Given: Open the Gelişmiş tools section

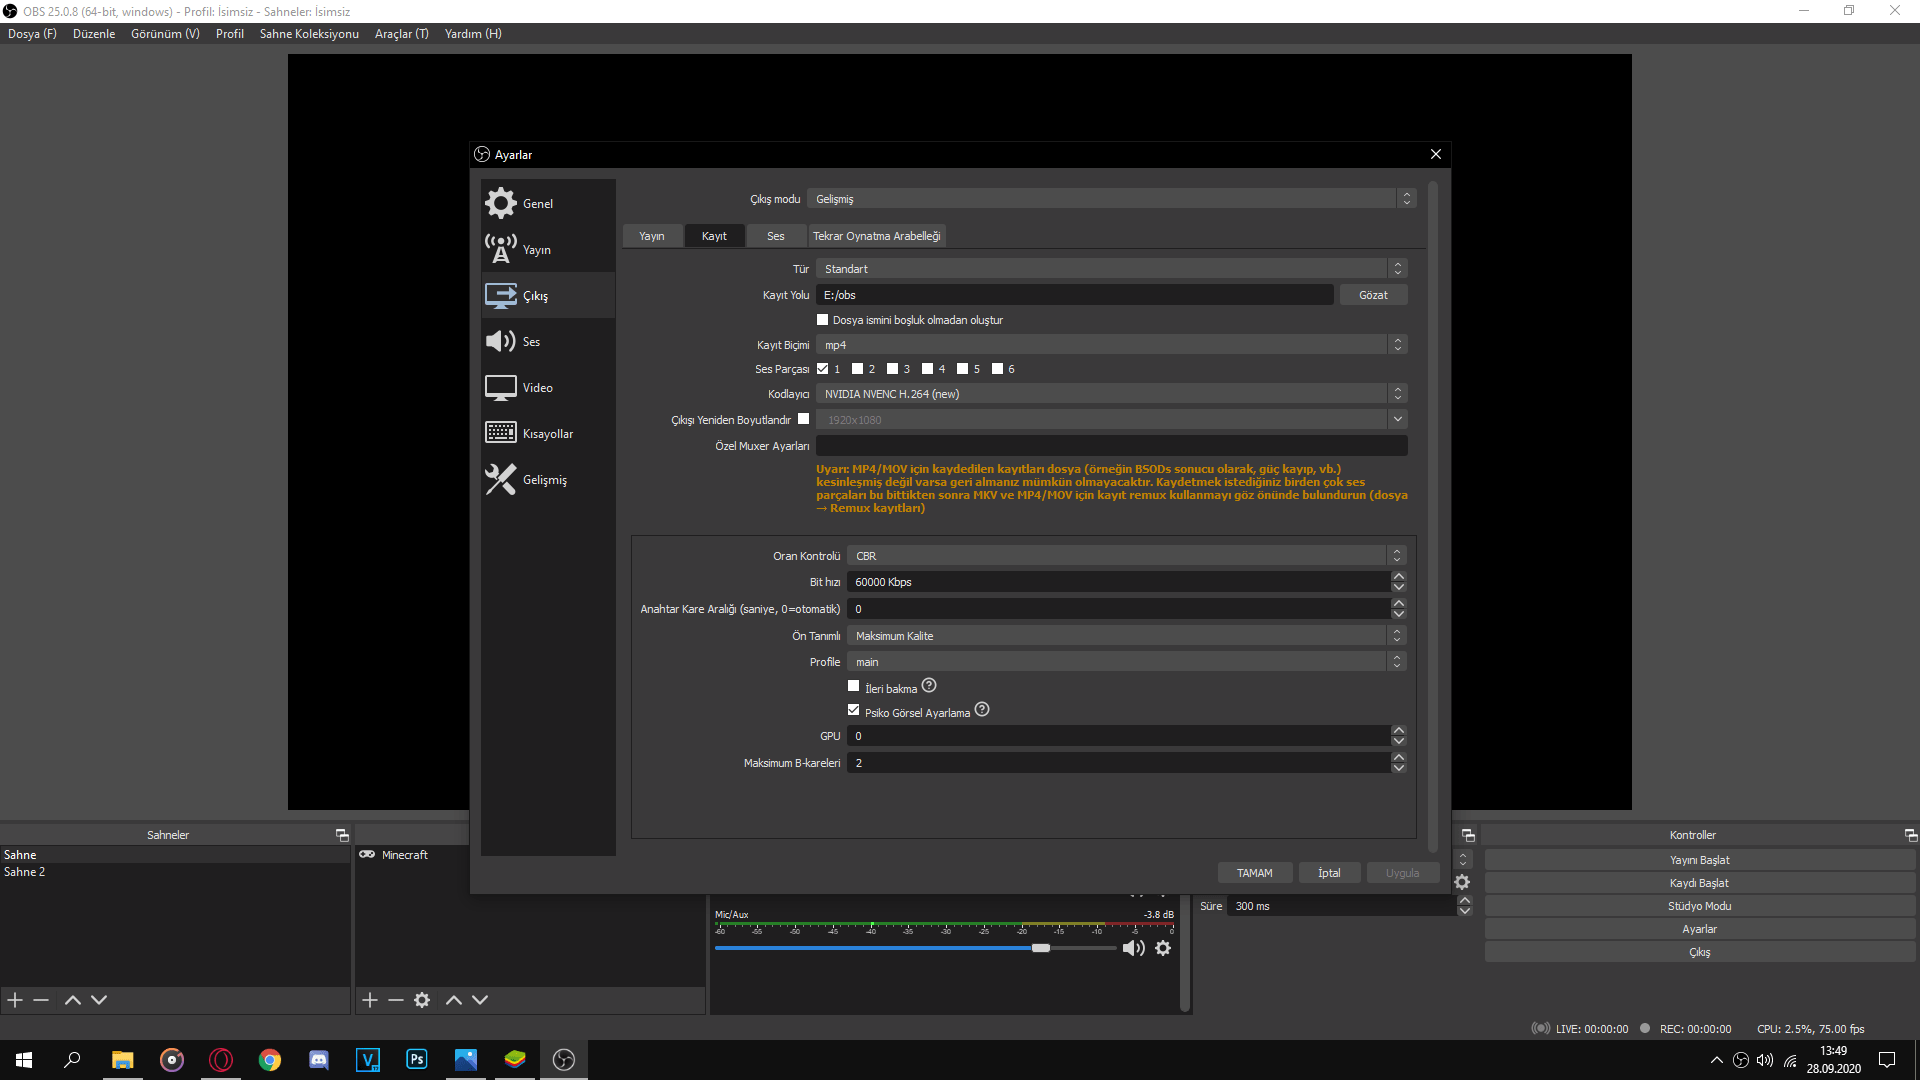Looking at the screenshot, I should pos(501,479).
